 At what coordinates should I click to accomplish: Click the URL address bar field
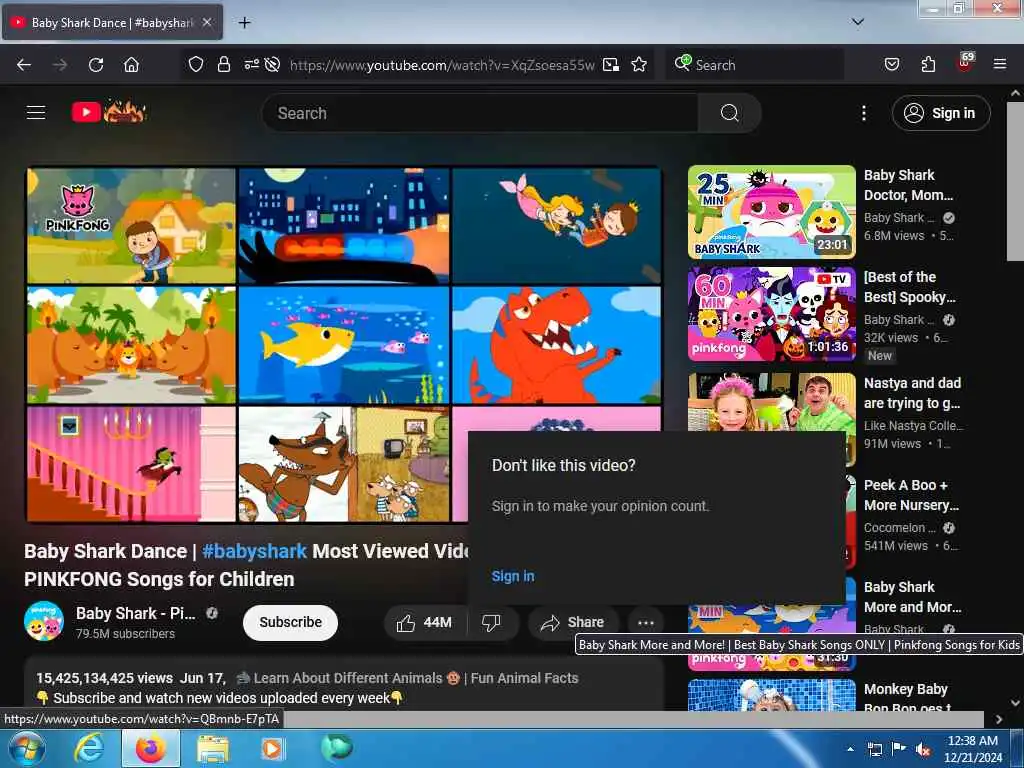[x=442, y=65]
